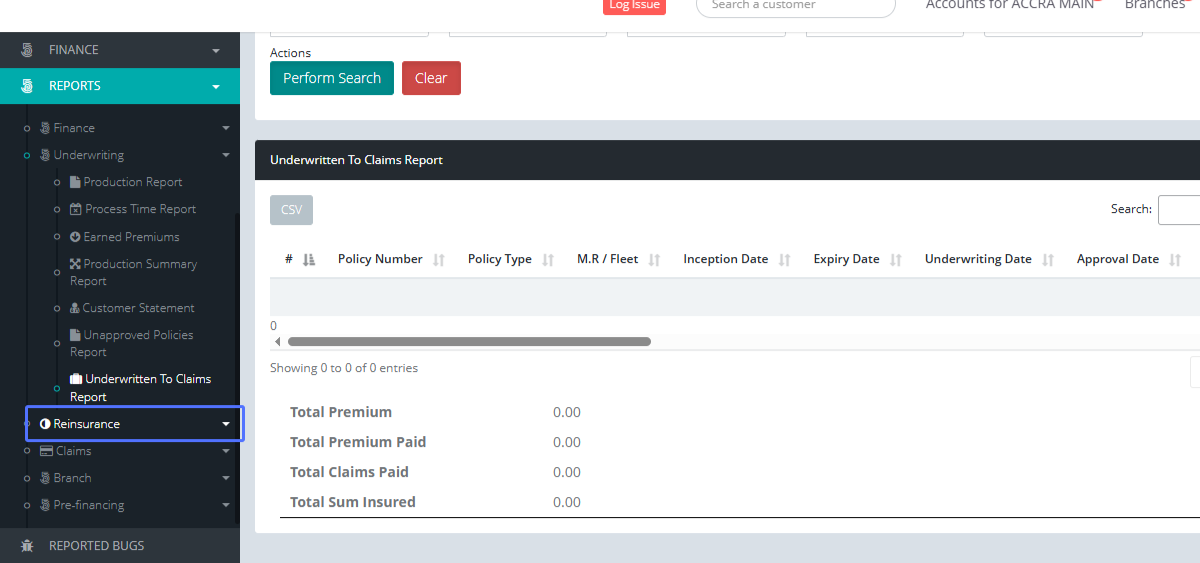Screen dimensions: 1200x563
Task: Expand the Pre-financing reports arrow
Action: coord(226,505)
